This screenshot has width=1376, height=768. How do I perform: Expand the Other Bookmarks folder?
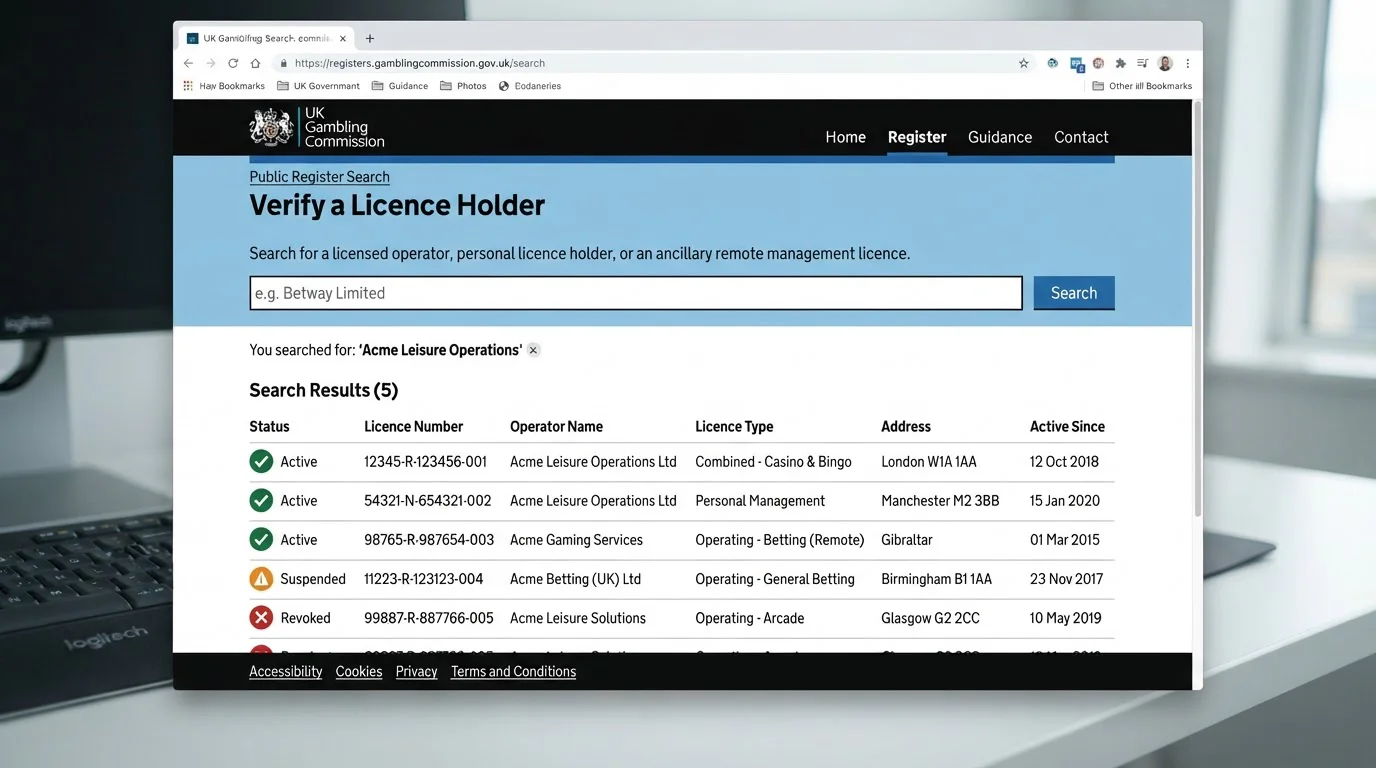click(x=1142, y=86)
